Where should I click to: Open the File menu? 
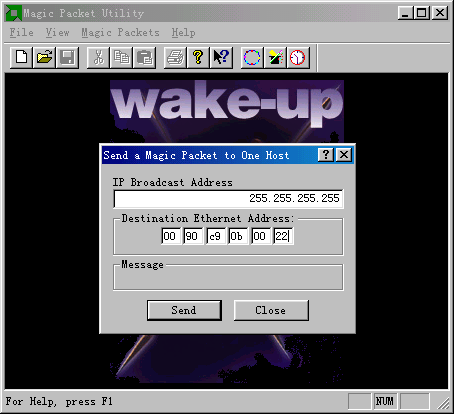(21, 32)
